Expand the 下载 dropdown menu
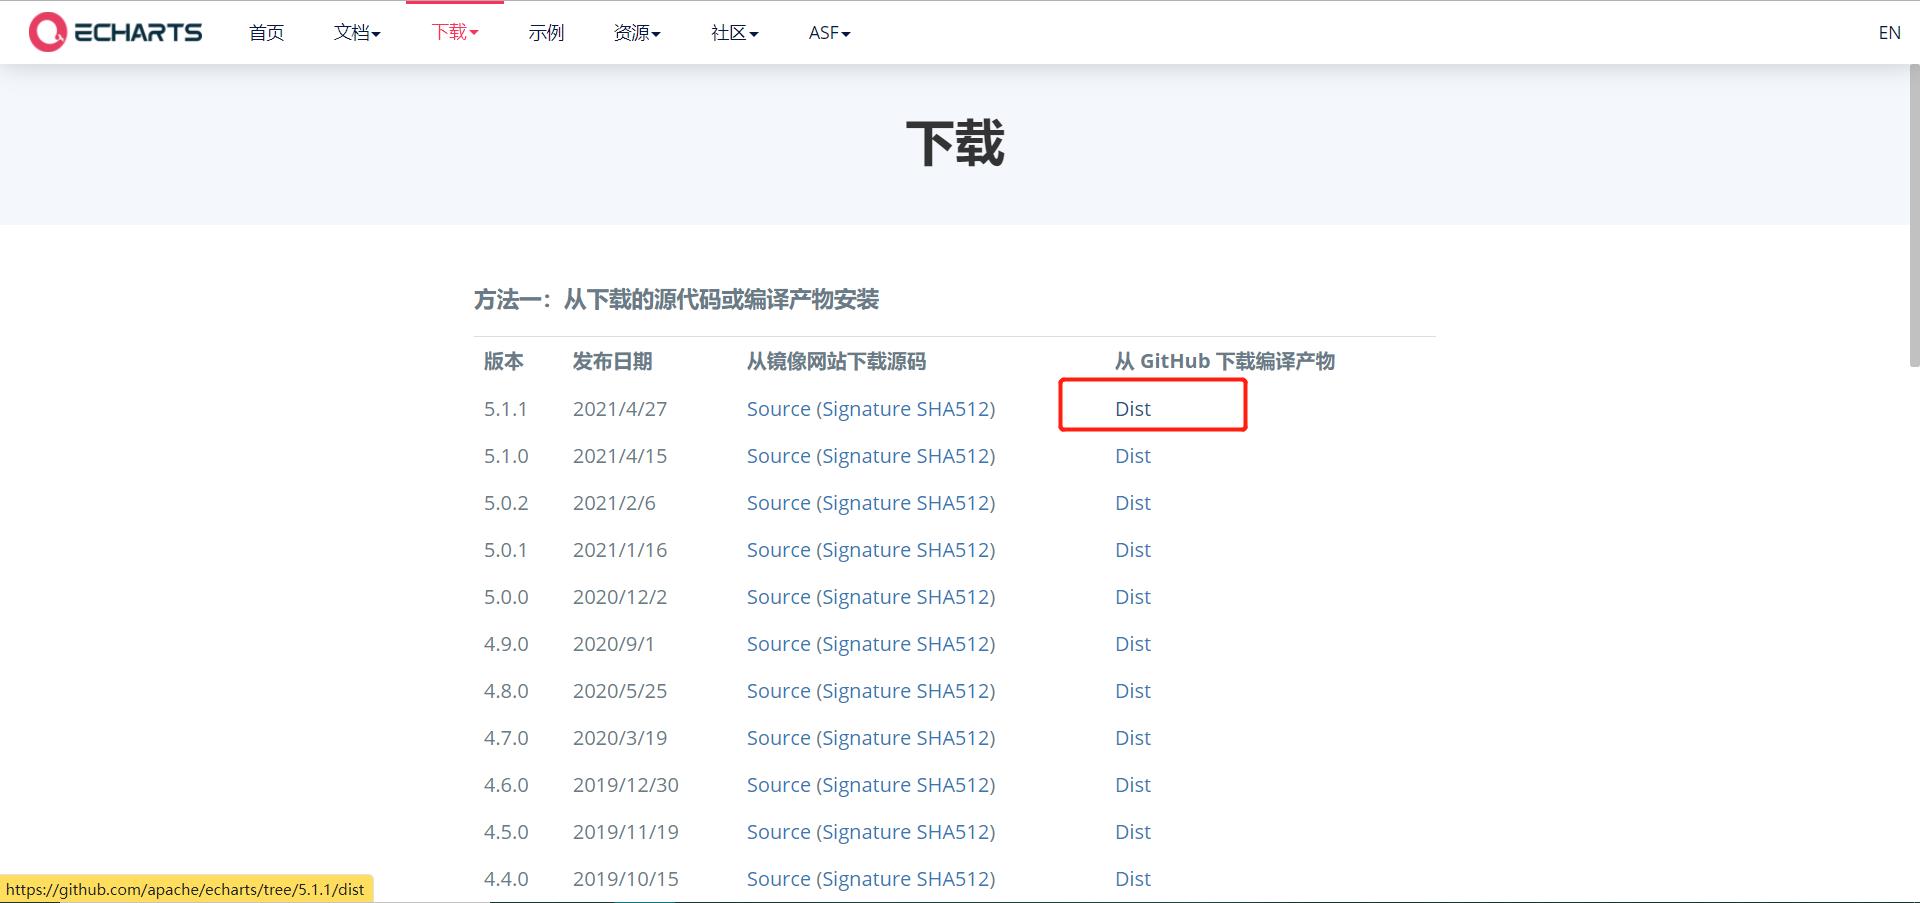This screenshot has height=903, width=1920. click(x=455, y=32)
